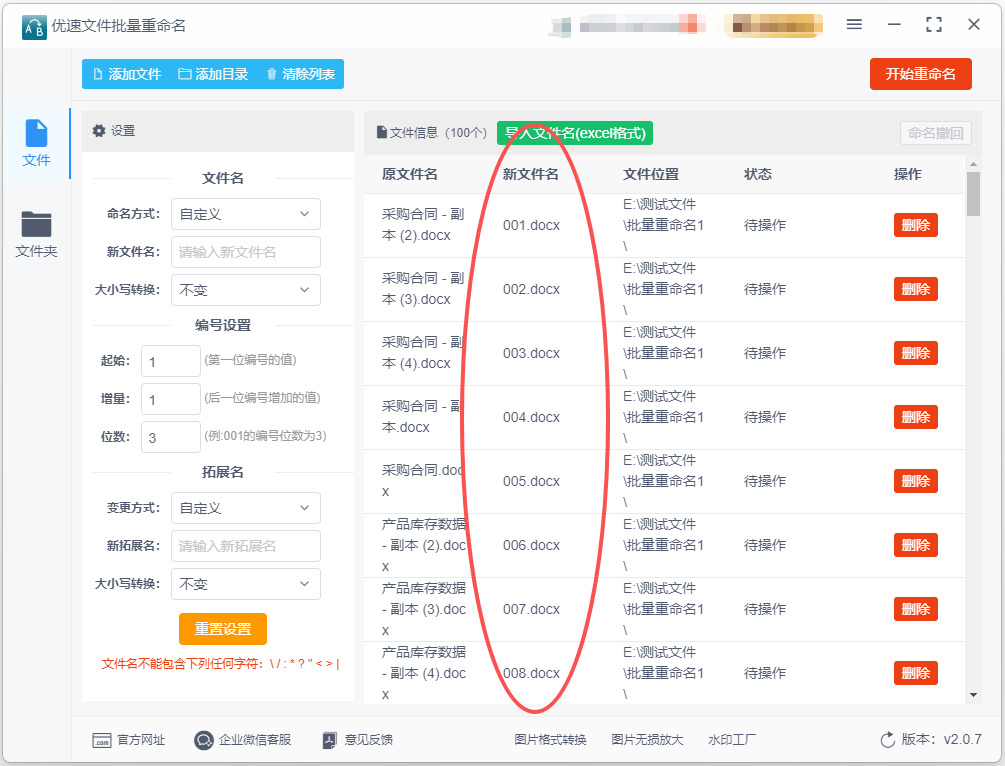Click 重置设置 button

coord(222,629)
